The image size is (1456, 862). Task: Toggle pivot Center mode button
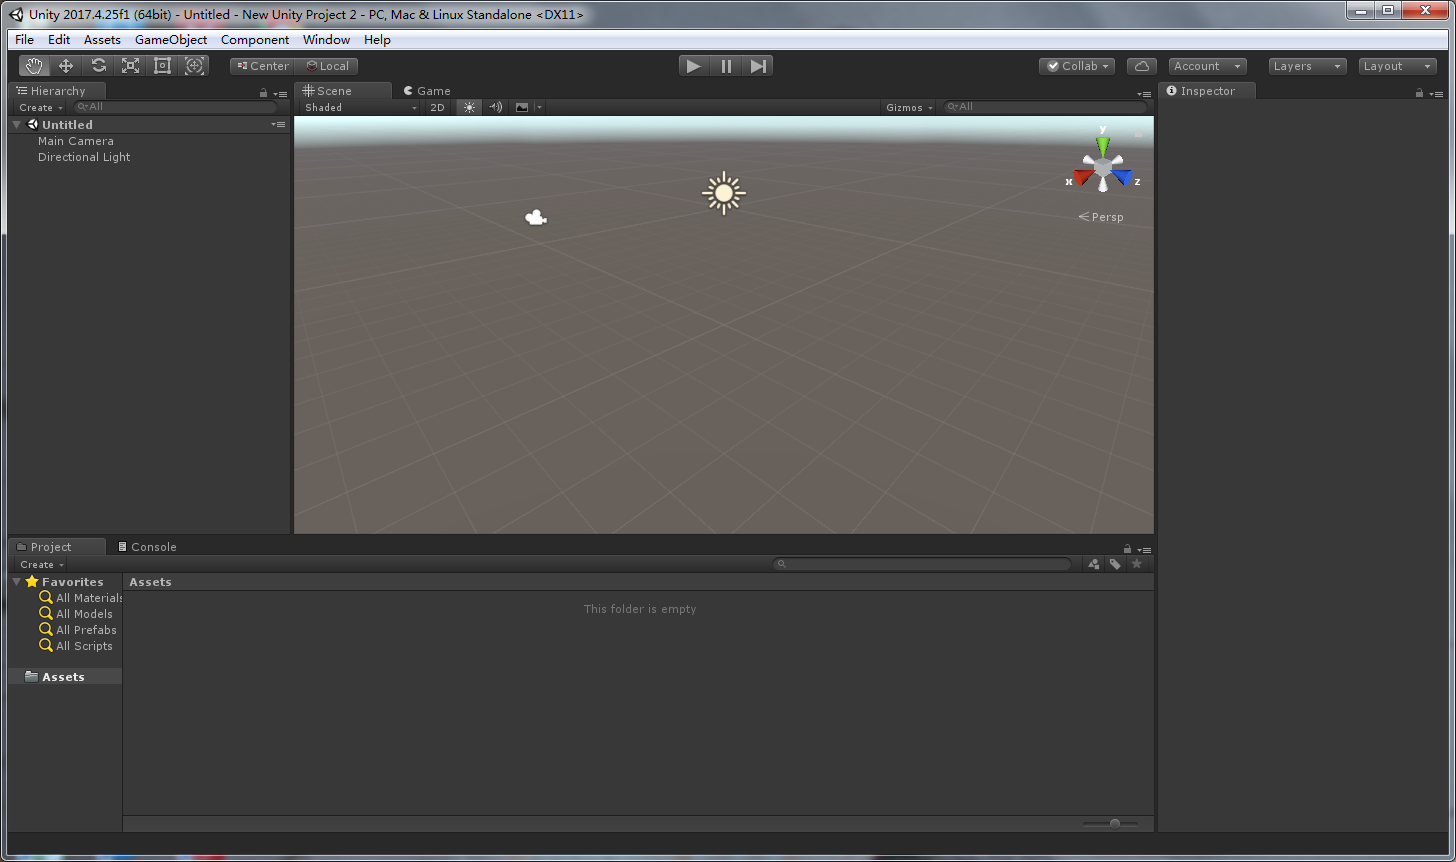click(263, 66)
